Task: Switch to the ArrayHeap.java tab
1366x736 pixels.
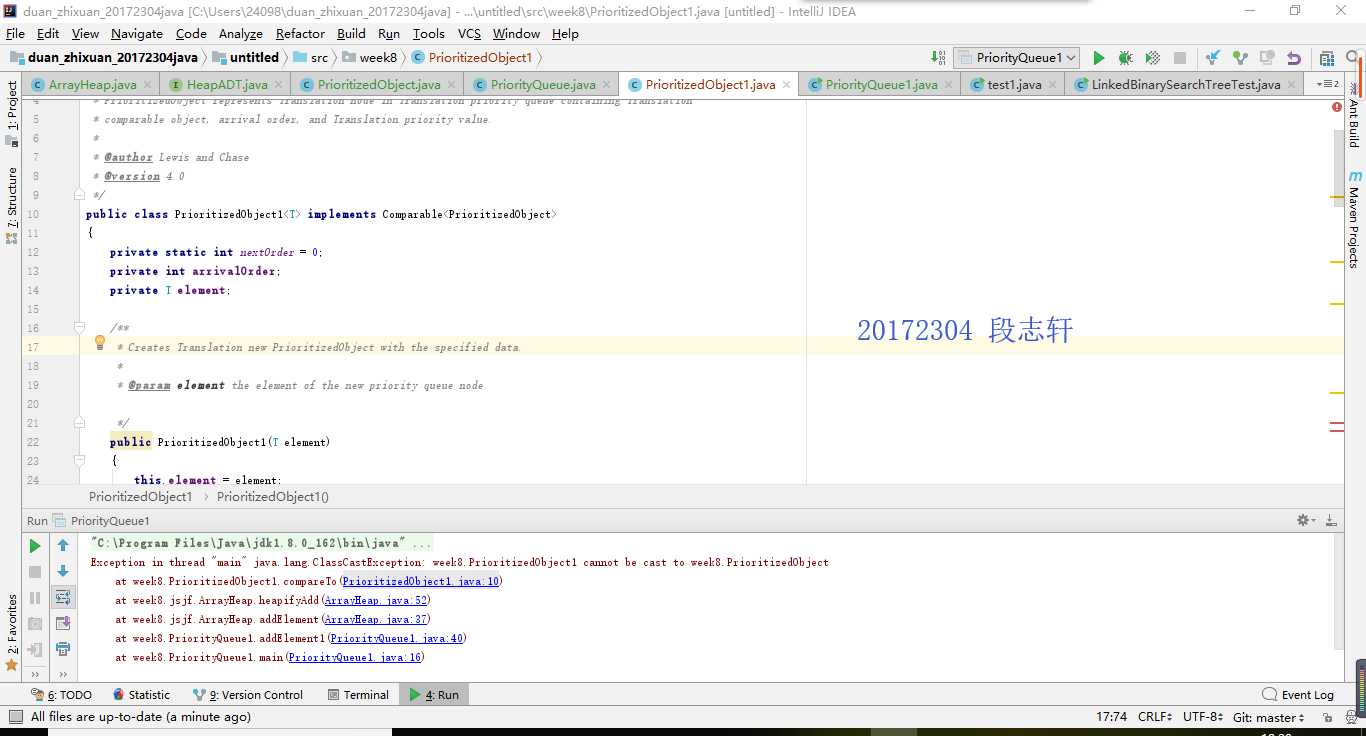Action: (x=93, y=84)
